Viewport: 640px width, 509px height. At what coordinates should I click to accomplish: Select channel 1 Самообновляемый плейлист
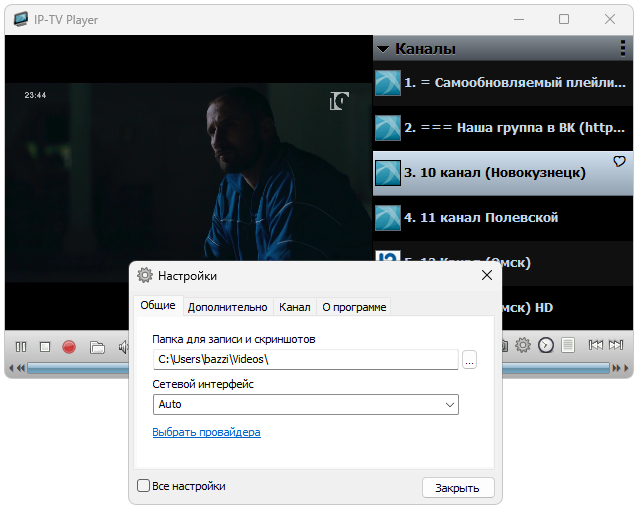click(503, 83)
